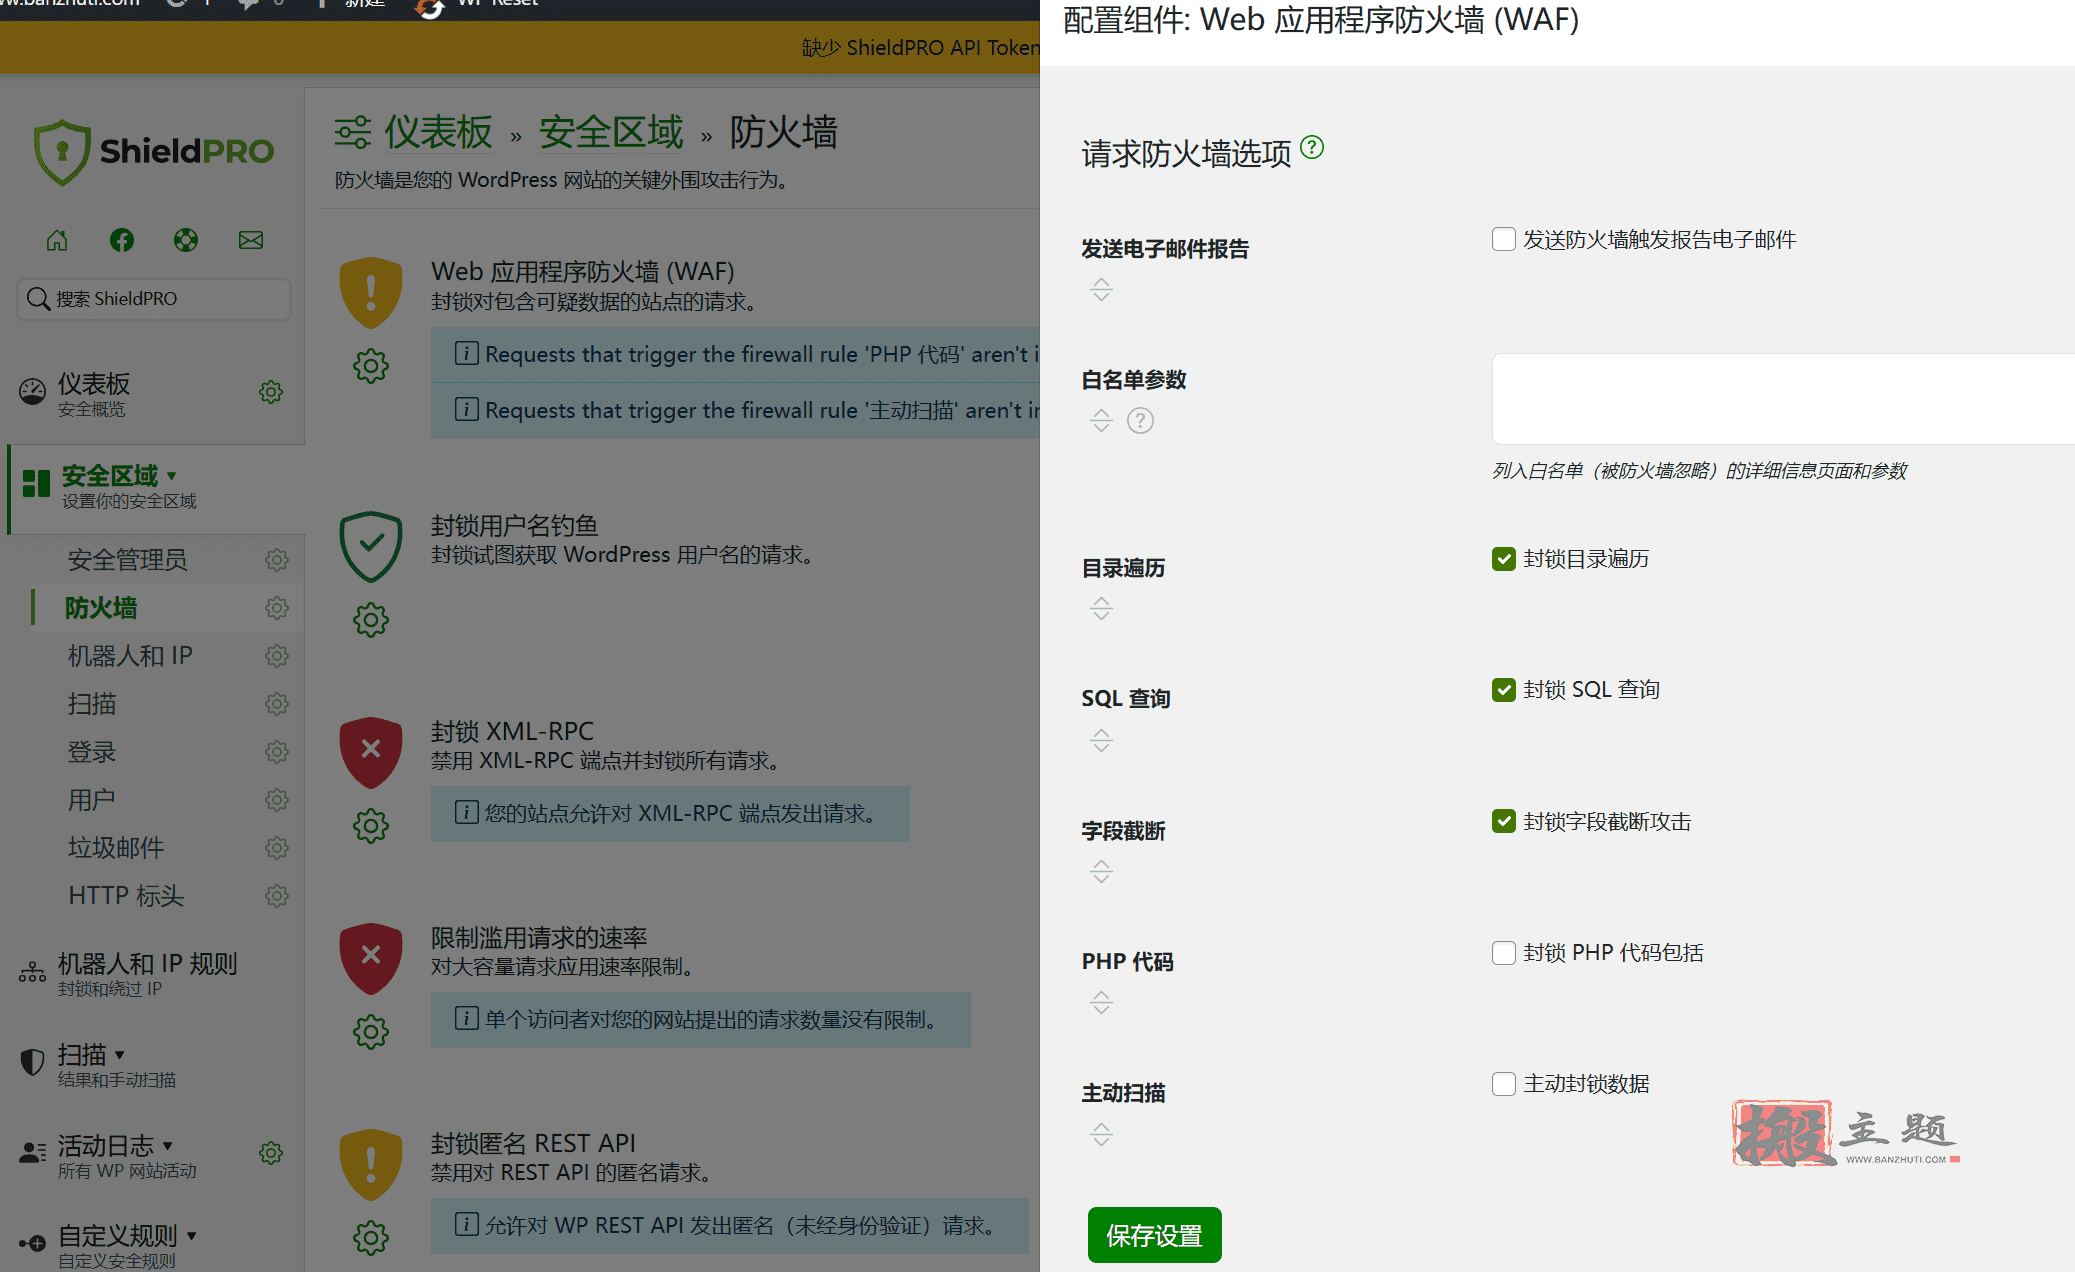Open 仪表板 安全概览 in sidebar
This screenshot has height=1272, width=2075.
pyautogui.click(x=94, y=394)
